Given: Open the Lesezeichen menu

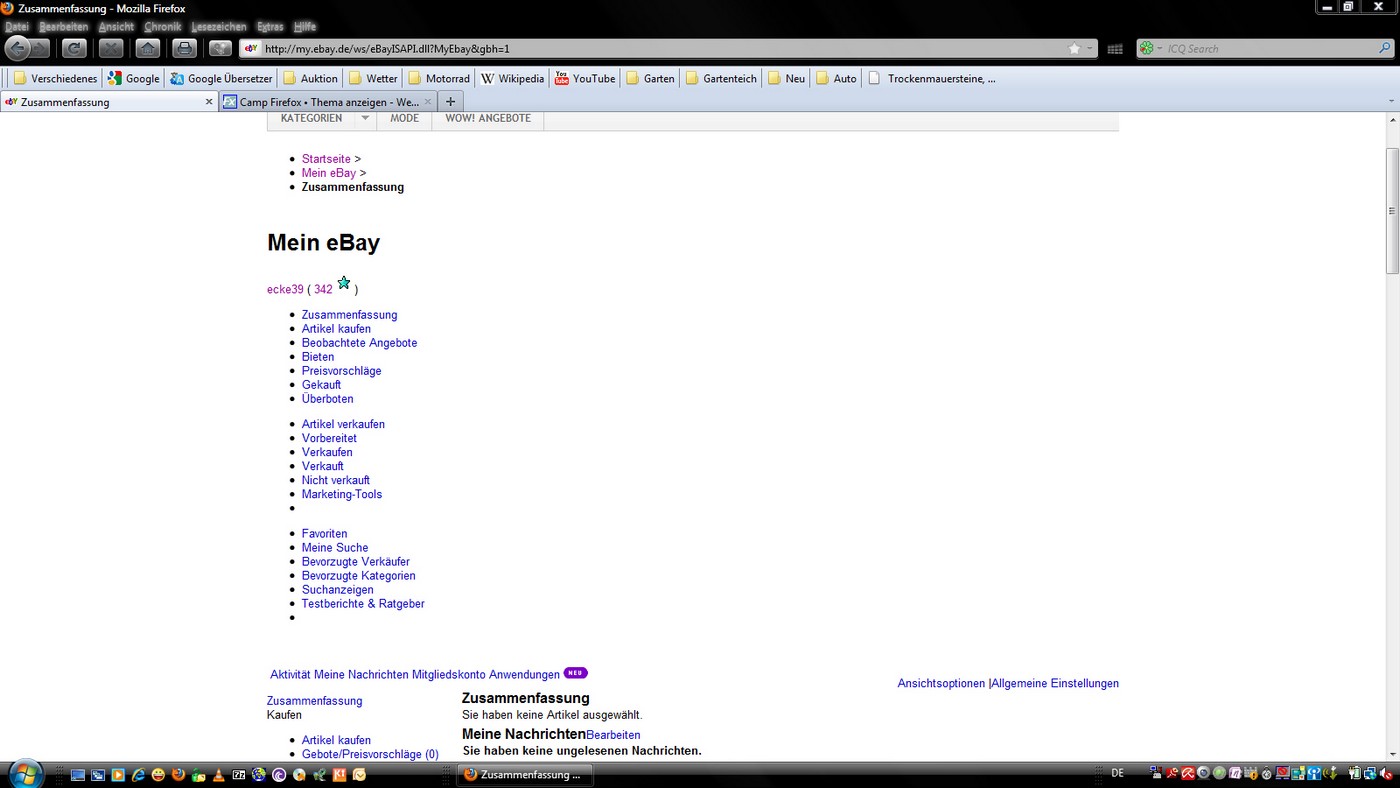Looking at the screenshot, I should tap(219, 27).
